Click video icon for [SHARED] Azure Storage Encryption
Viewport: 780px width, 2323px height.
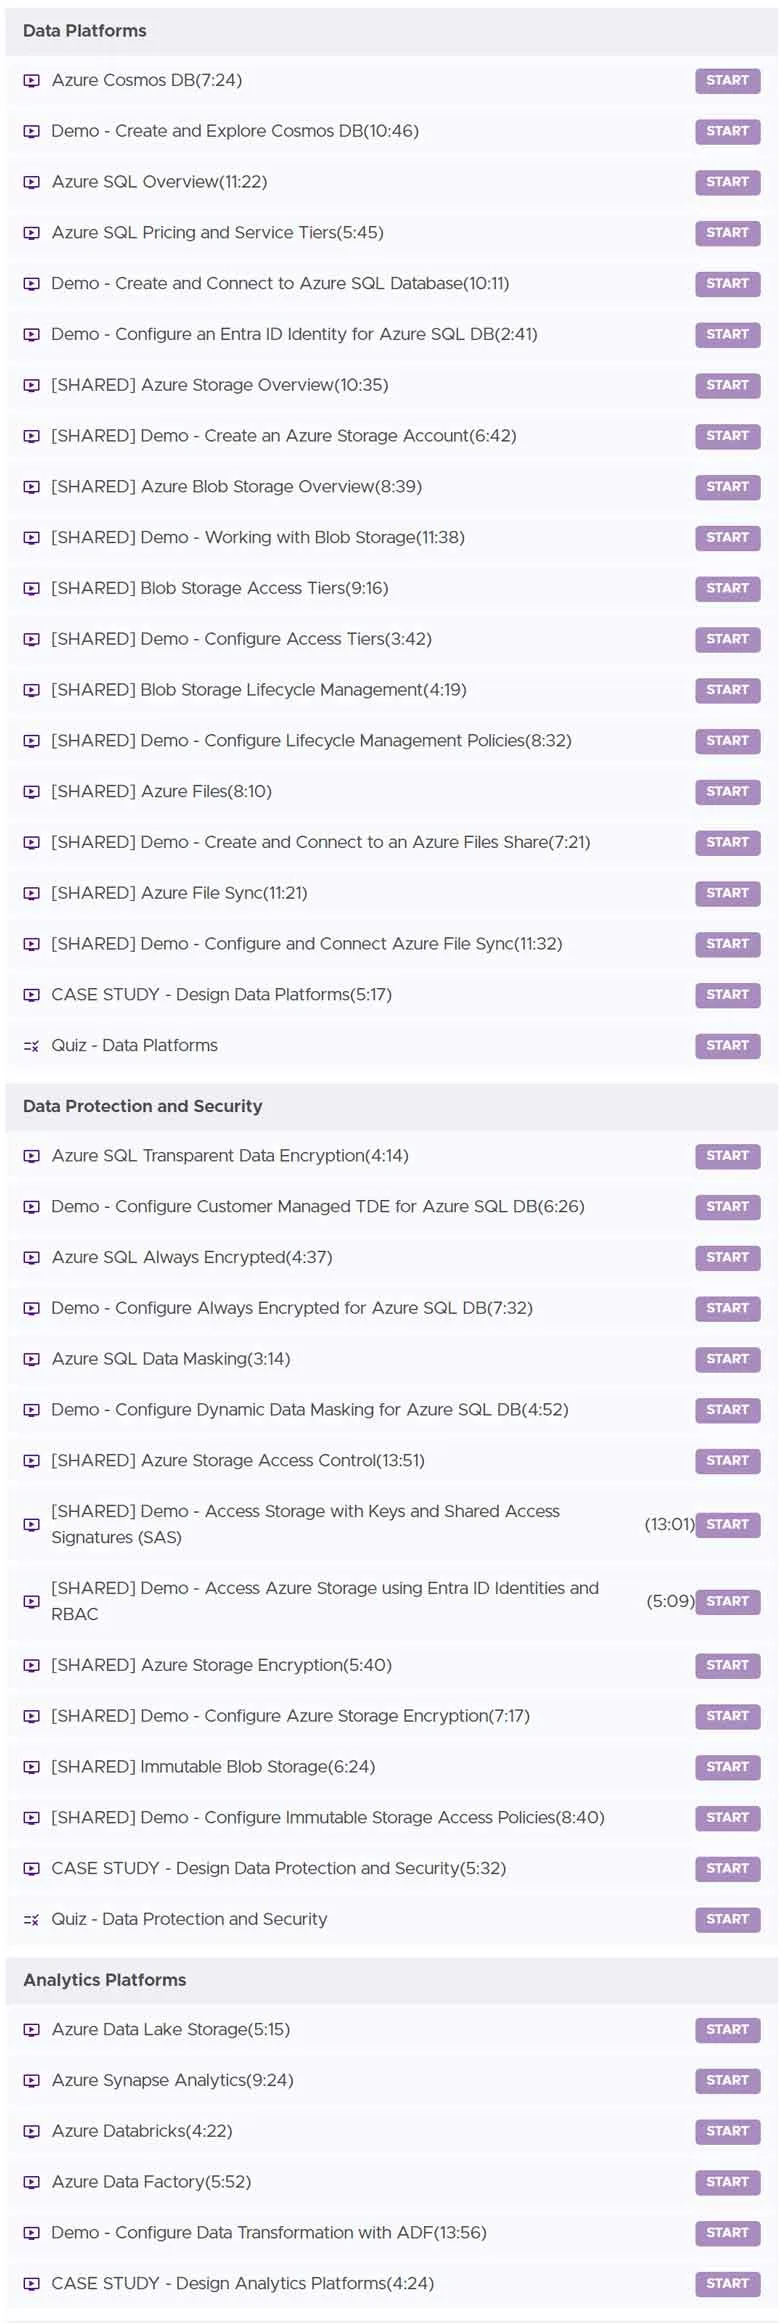pos(32,1666)
